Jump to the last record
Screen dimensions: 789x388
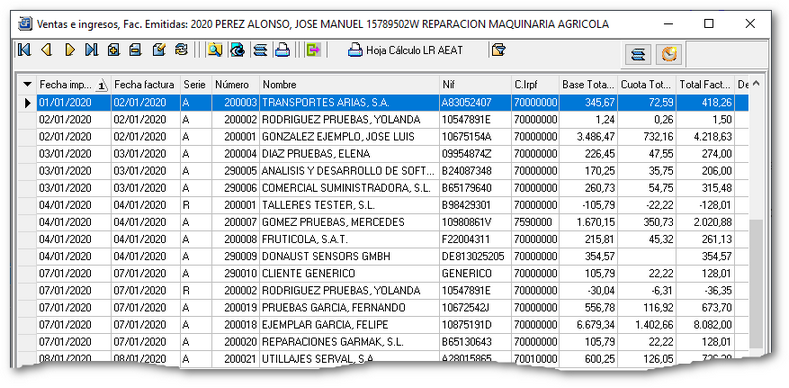(92, 50)
